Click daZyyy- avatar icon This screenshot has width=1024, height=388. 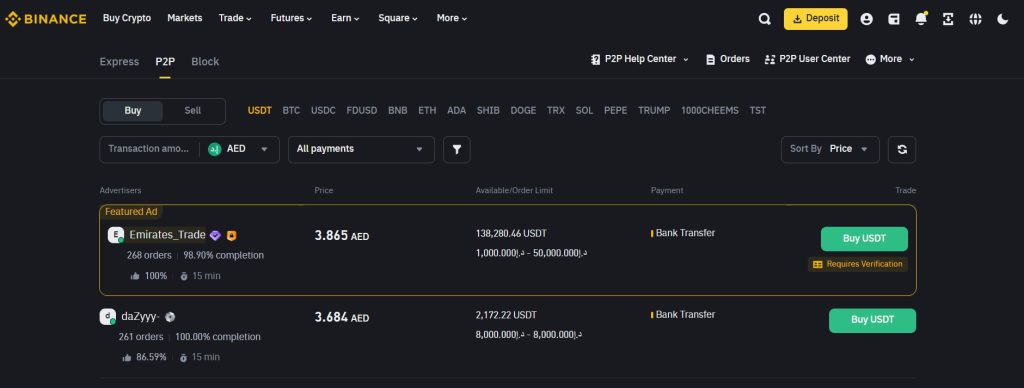click(x=108, y=317)
